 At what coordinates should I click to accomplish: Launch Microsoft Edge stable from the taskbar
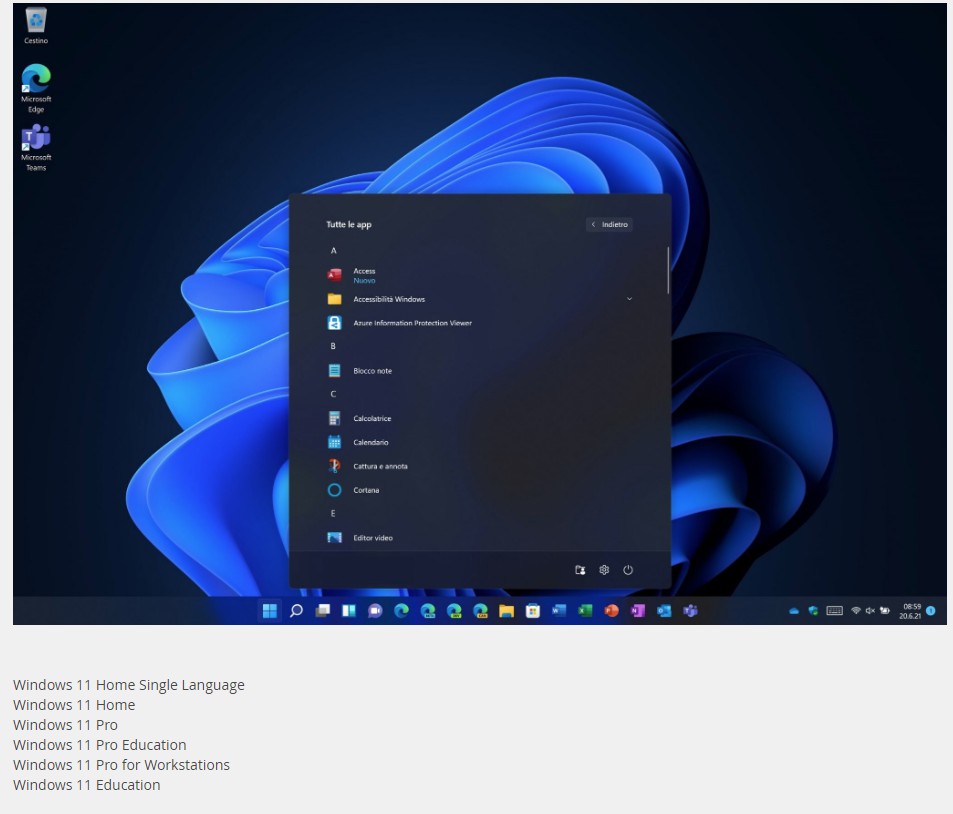pos(401,610)
